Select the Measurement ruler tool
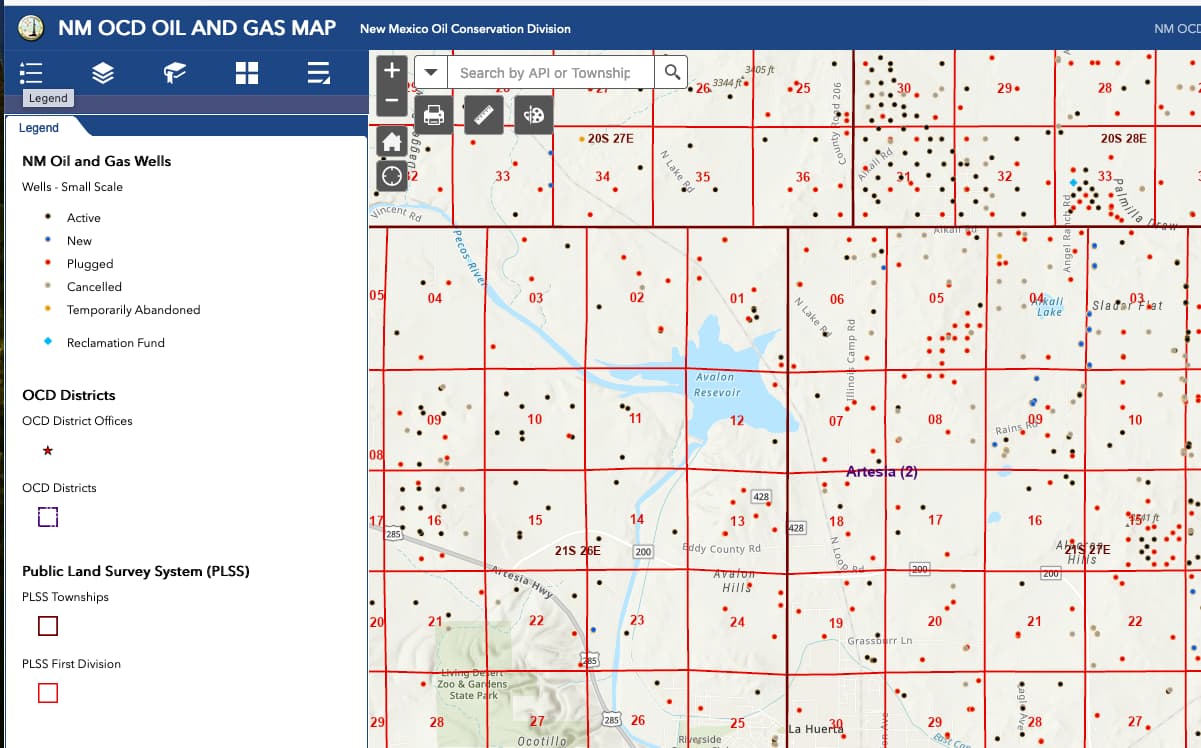Viewport: 1201px width, 748px height. [x=484, y=115]
